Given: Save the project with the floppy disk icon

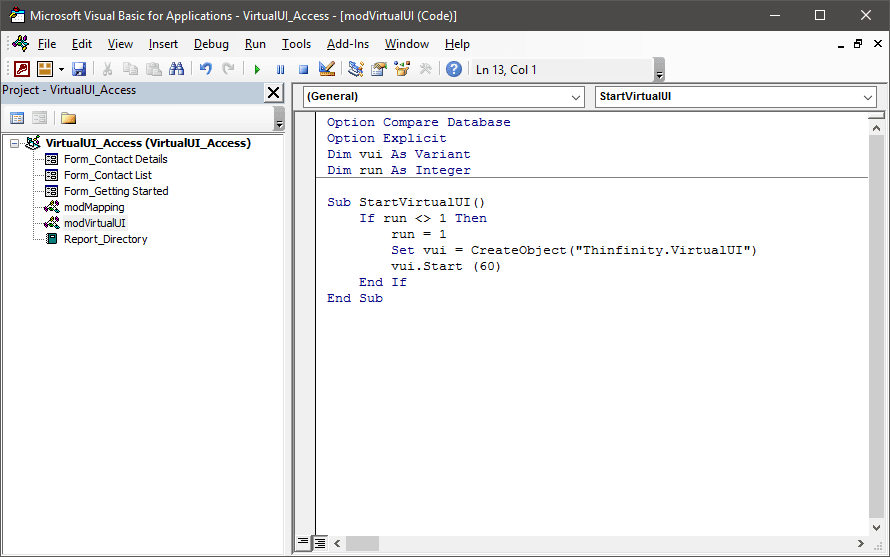Looking at the screenshot, I should (78, 69).
